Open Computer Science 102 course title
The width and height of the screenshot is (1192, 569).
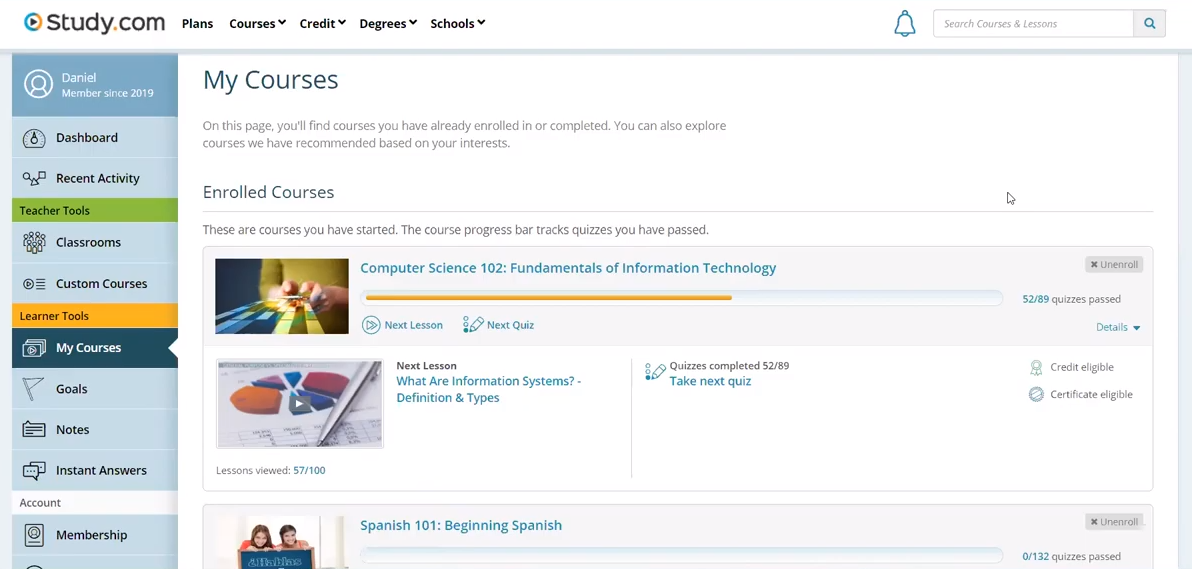click(568, 268)
